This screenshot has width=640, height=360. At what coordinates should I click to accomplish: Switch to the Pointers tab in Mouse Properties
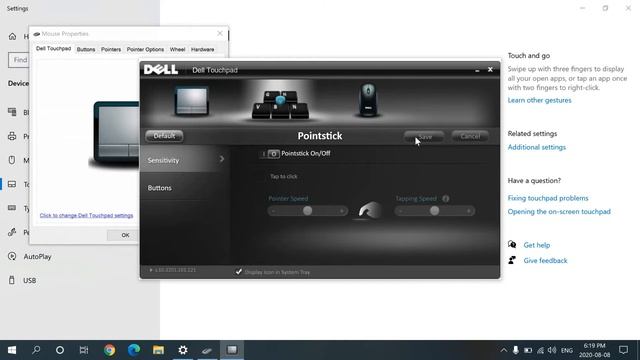point(111,49)
